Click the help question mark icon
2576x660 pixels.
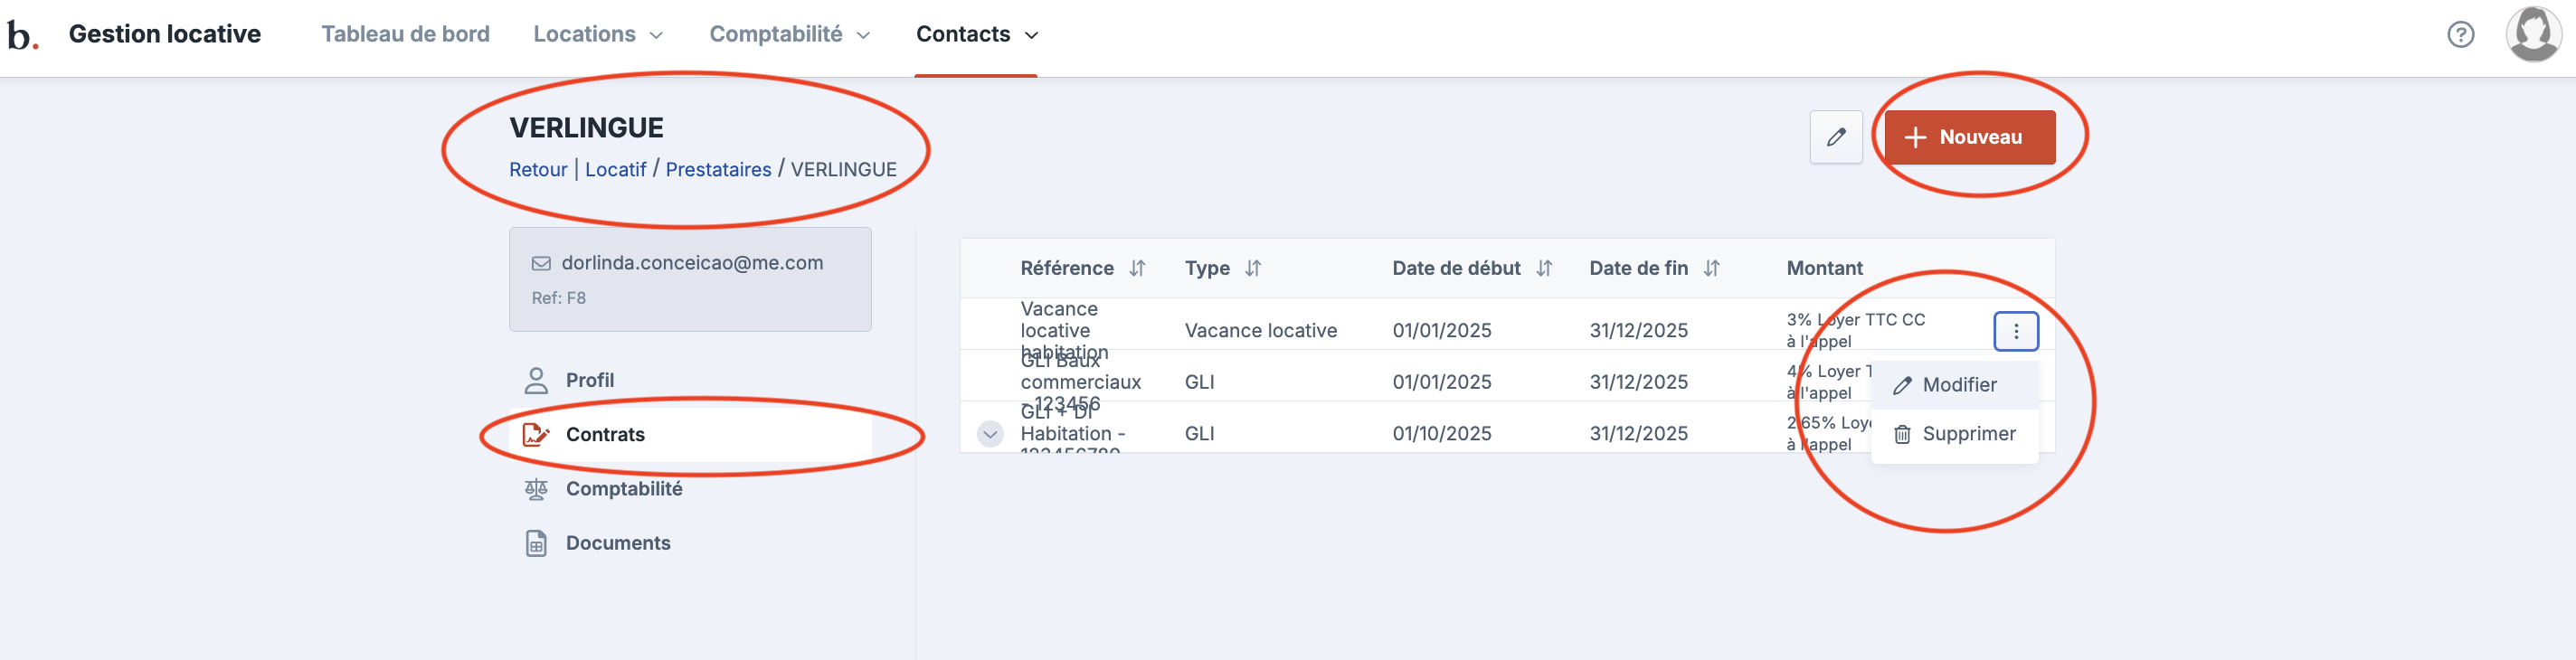coord(2460,35)
